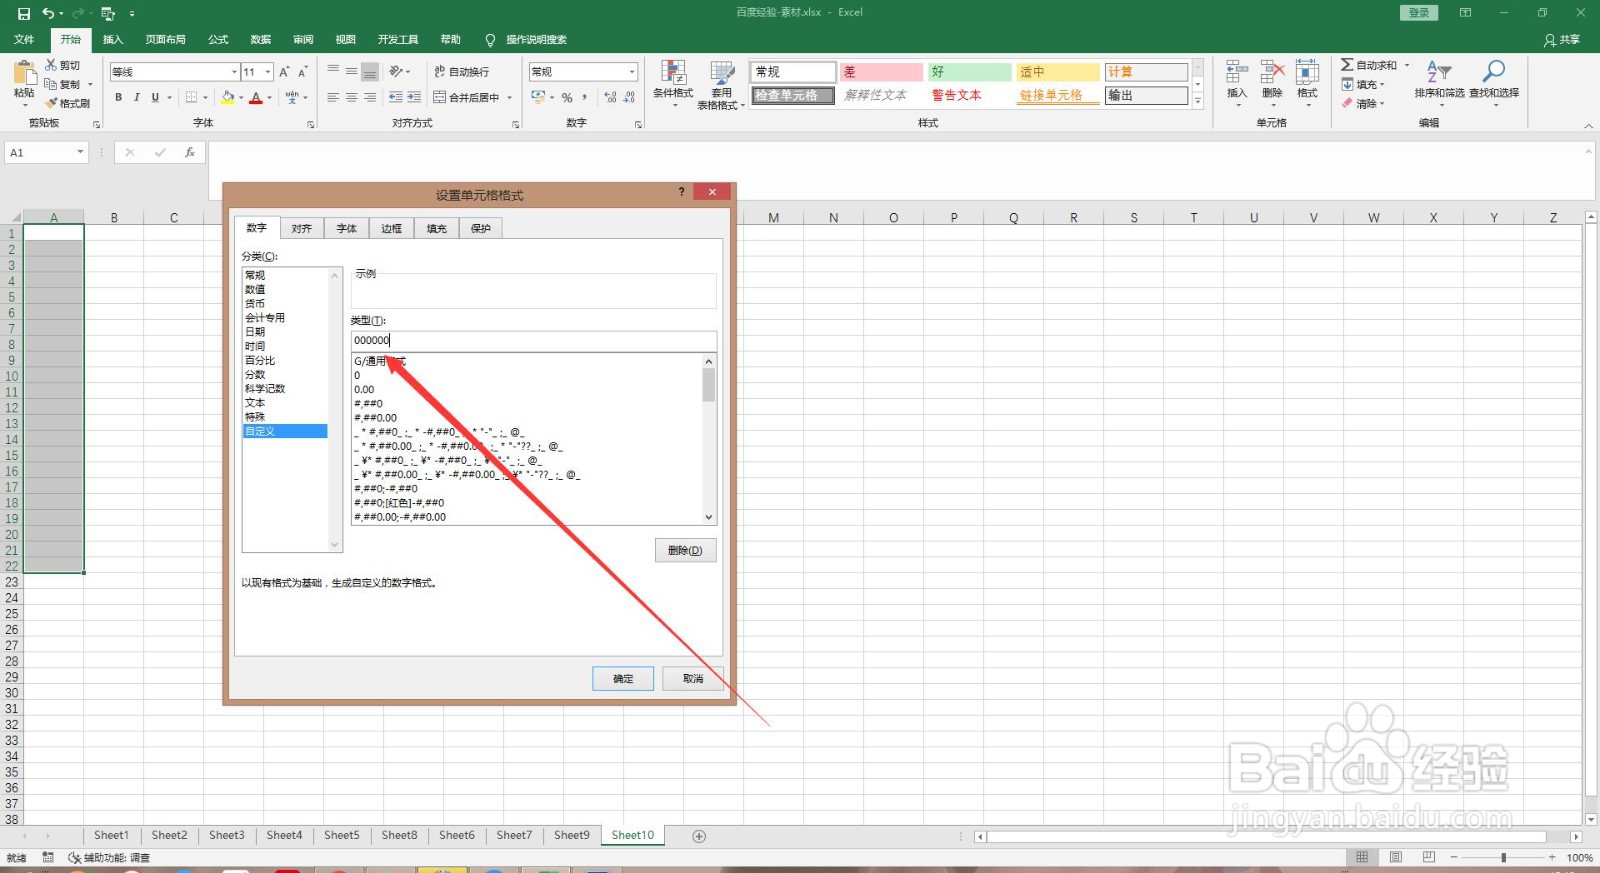Open the Clear (清除) eraser dropdown
Viewport: 1600px width, 873px height.
(1363, 103)
